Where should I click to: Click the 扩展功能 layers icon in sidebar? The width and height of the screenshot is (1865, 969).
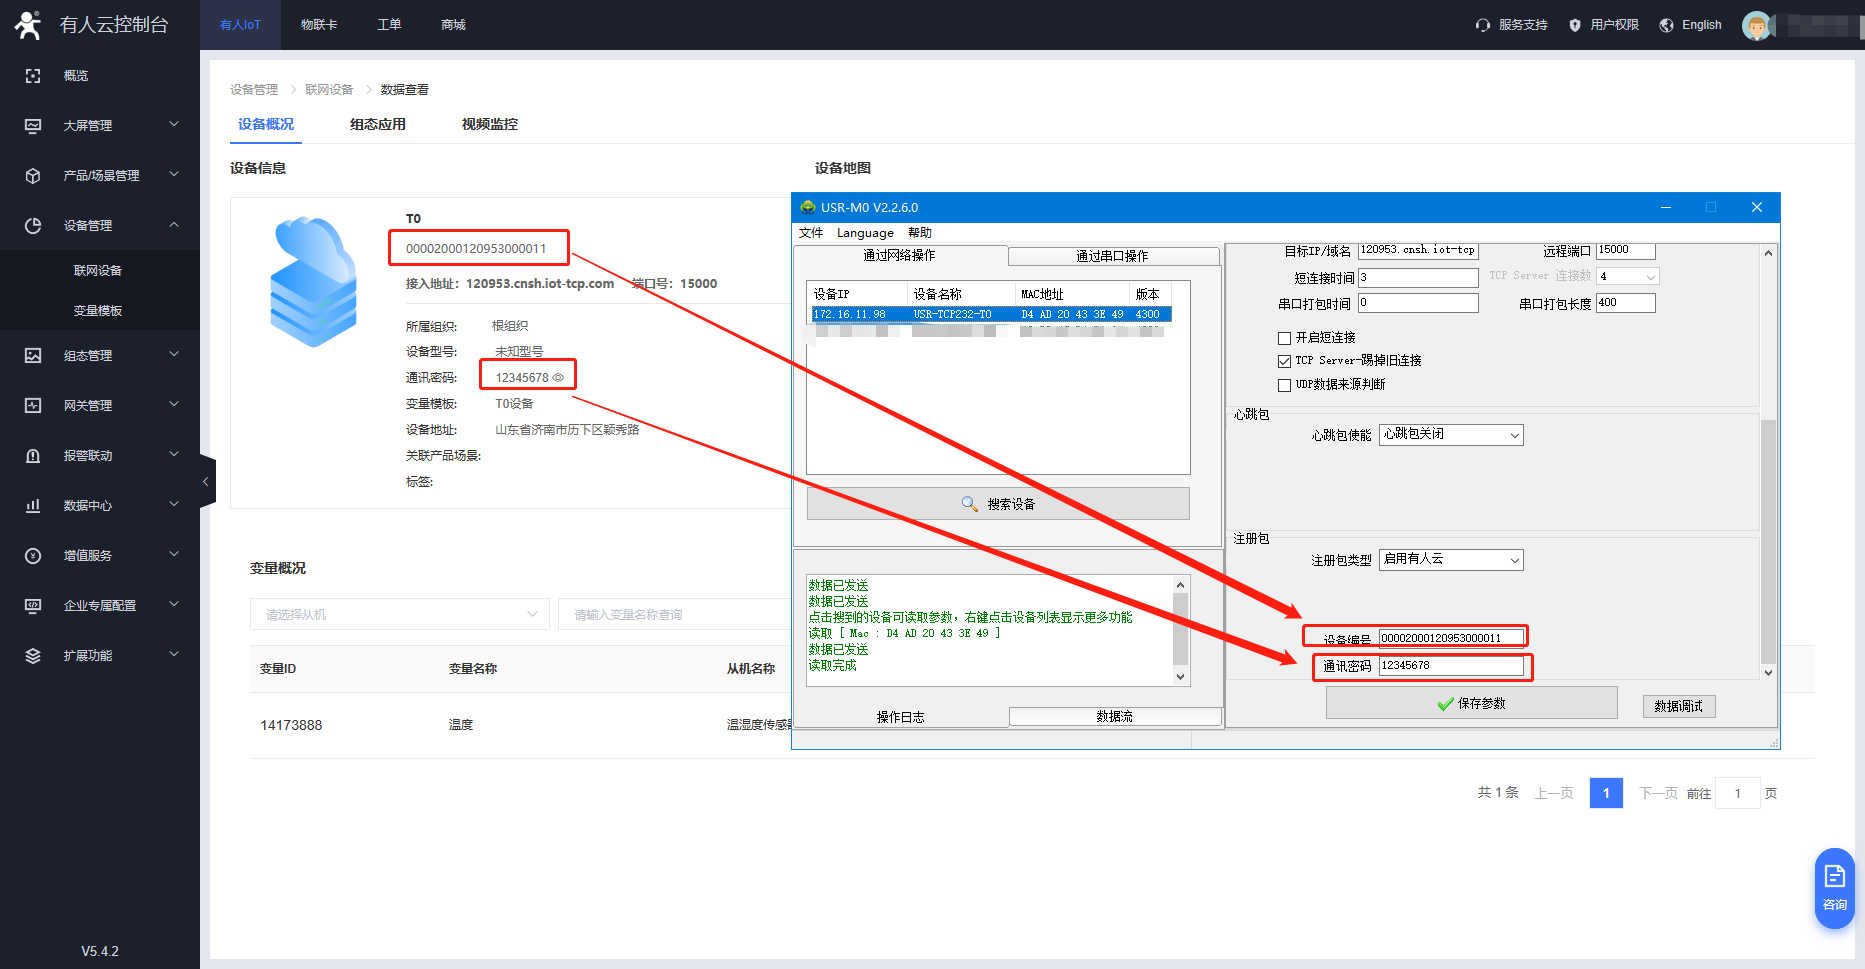click(33, 656)
